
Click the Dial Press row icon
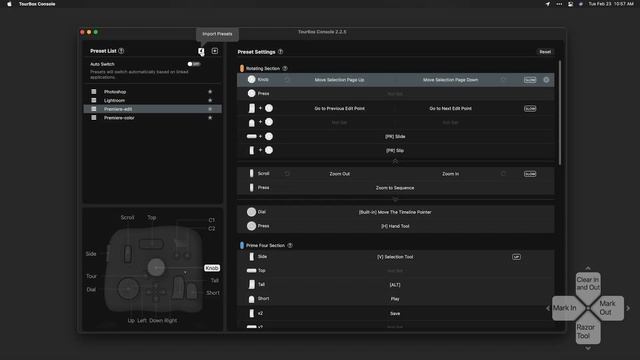coord(251,226)
